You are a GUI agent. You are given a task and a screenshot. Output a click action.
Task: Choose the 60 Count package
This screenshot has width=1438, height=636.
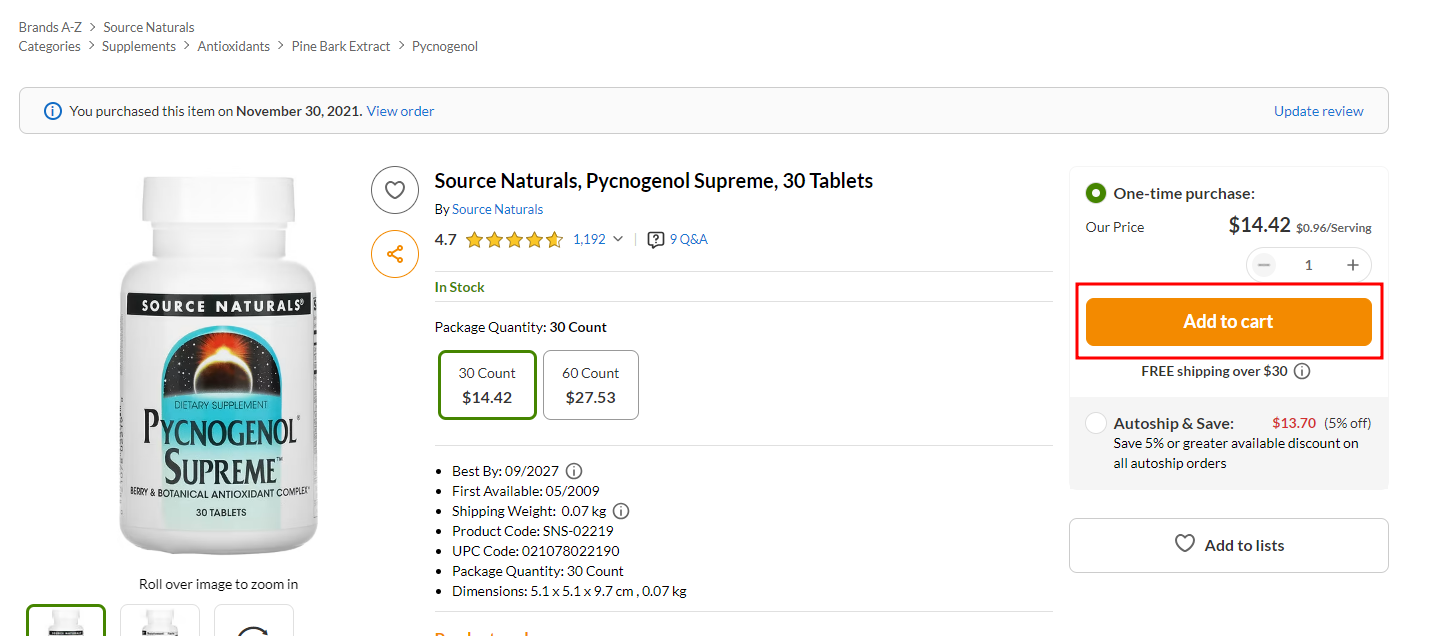[591, 385]
